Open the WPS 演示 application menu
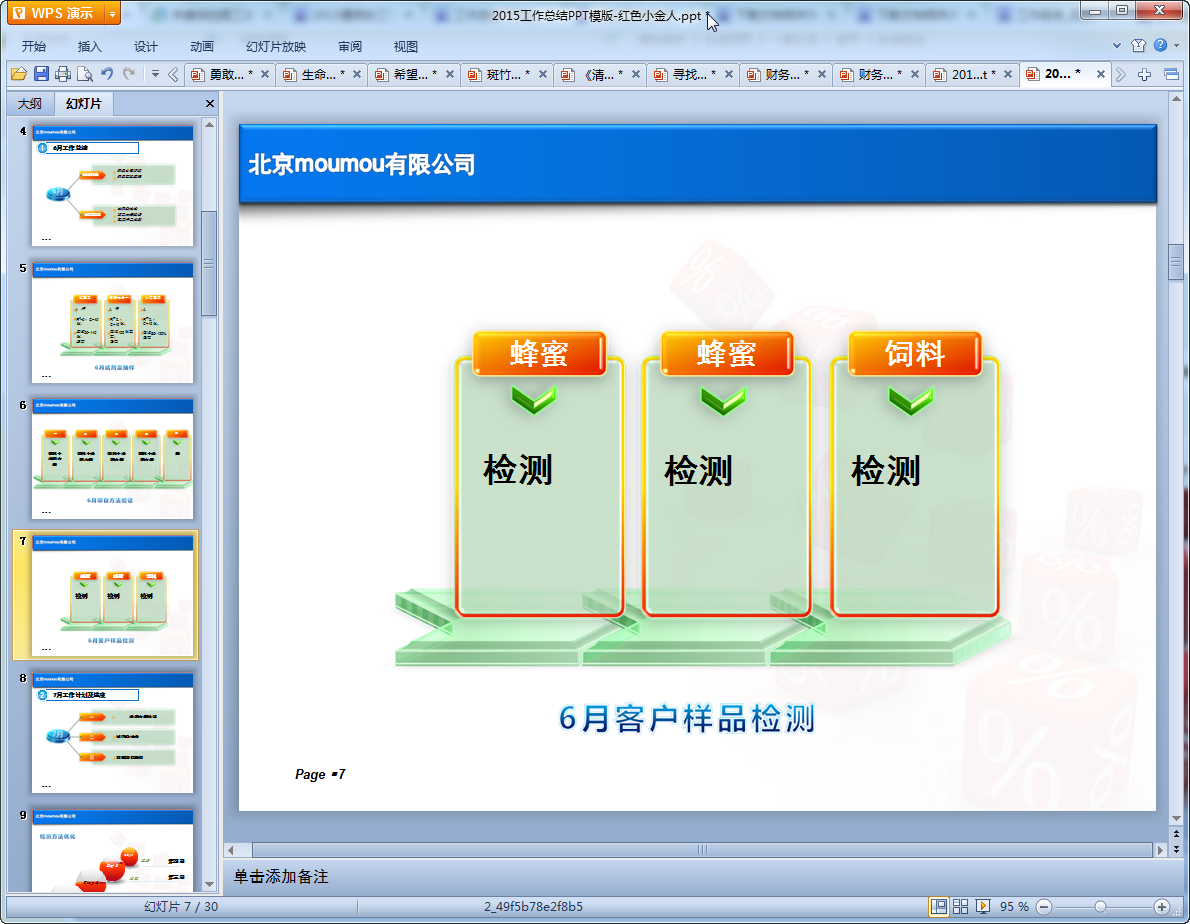This screenshot has width=1190, height=924. coord(55,13)
